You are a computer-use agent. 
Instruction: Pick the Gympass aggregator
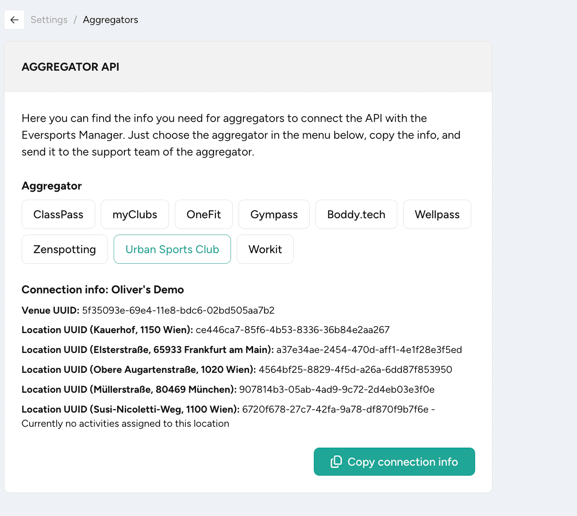(x=274, y=214)
